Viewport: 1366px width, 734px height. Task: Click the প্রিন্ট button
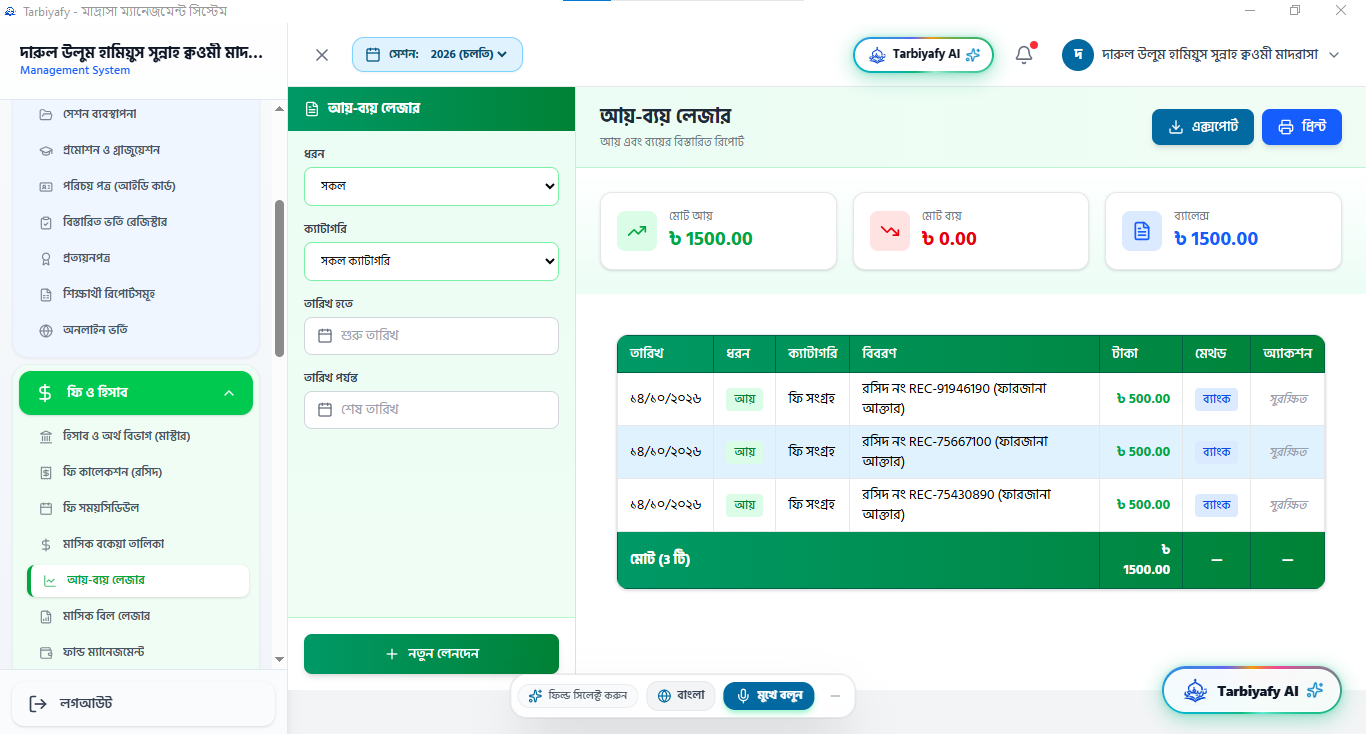point(1302,127)
